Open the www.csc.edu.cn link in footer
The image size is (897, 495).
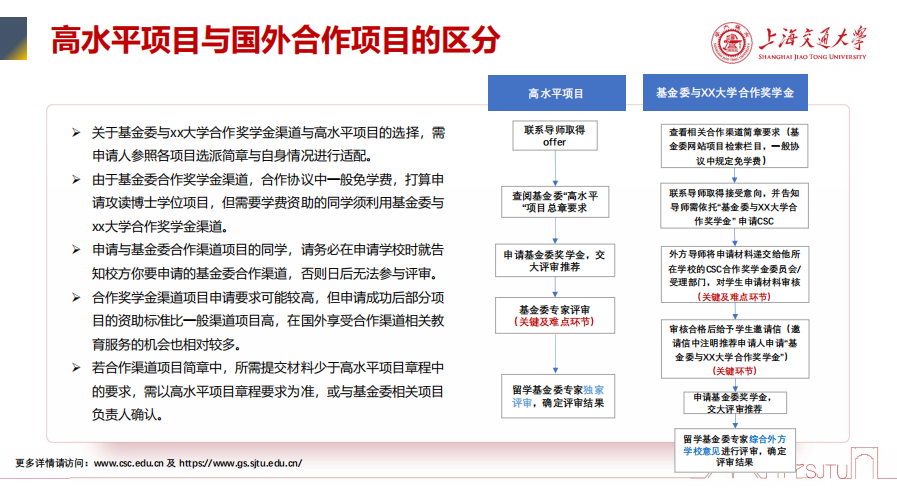click(x=128, y=463)
